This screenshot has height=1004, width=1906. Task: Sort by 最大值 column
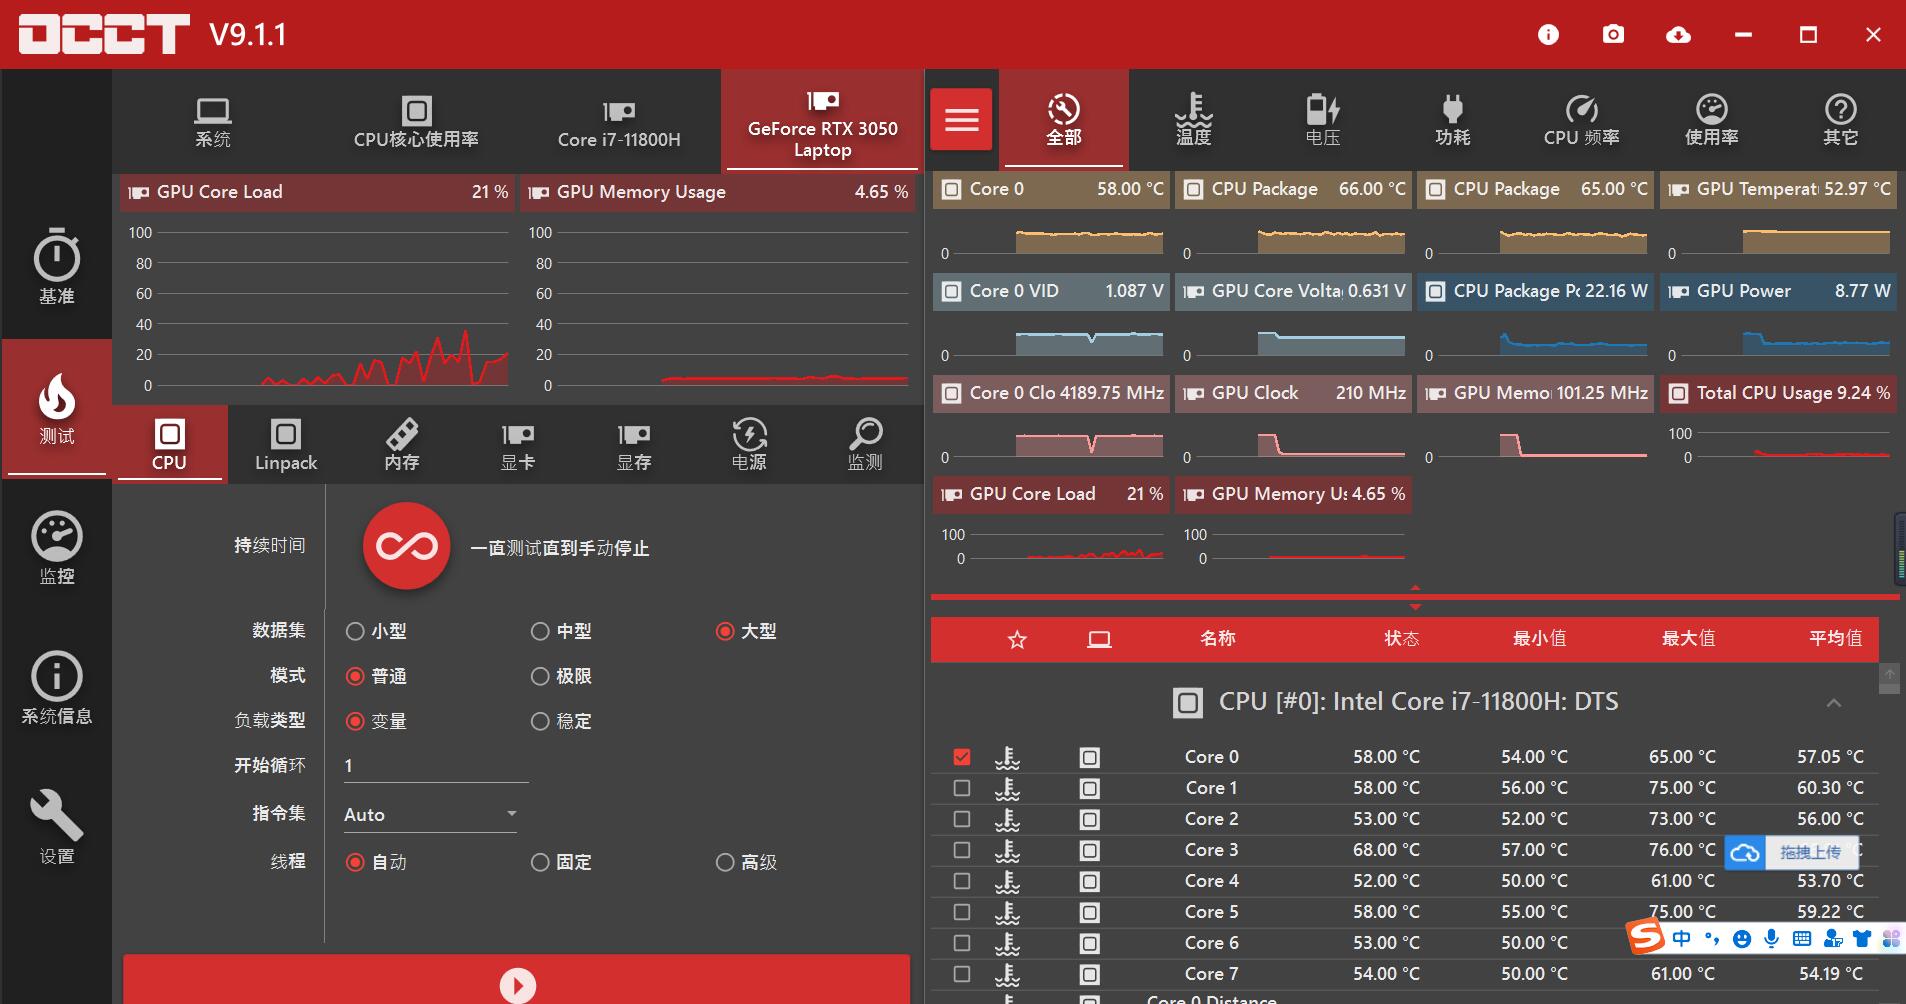[x=1688, y=639]
